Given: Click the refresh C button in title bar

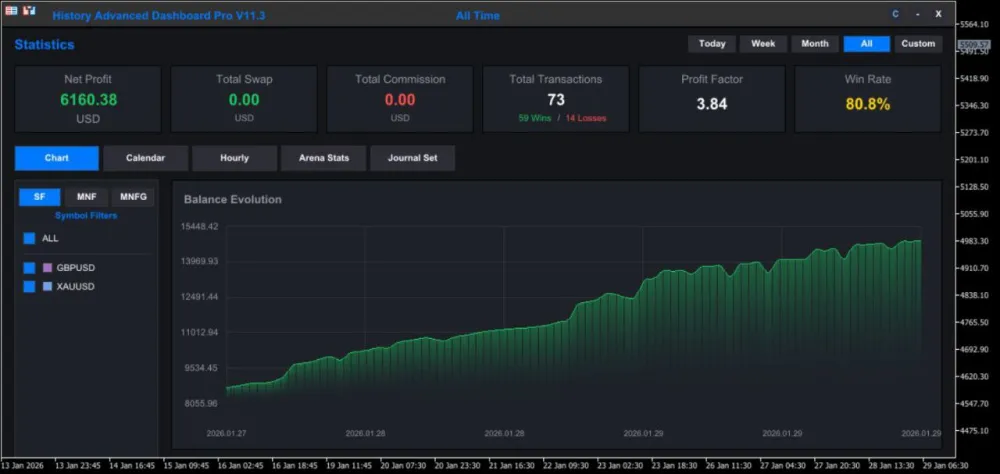Looking at the screenshot, I should [x=895, y=14].
